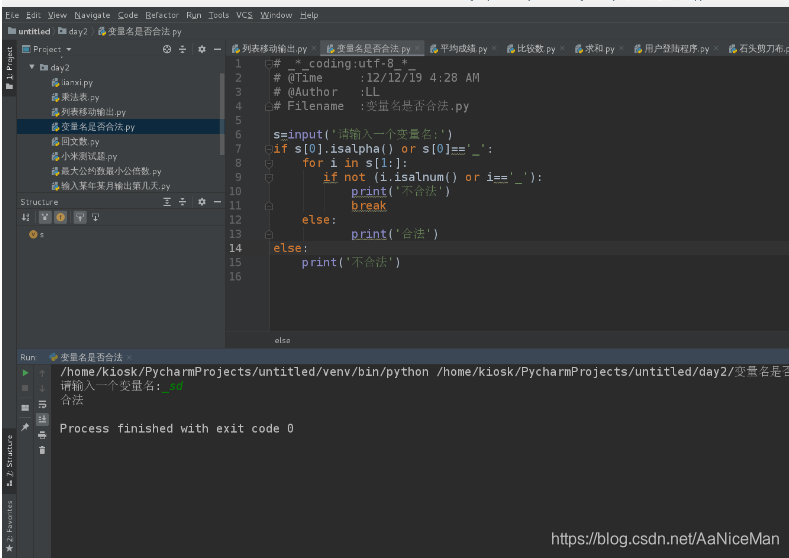This screenshot has height=558, width=789.
Task: Toggle Autoscroll to Source in Structure toolbar
Action: 80,217
